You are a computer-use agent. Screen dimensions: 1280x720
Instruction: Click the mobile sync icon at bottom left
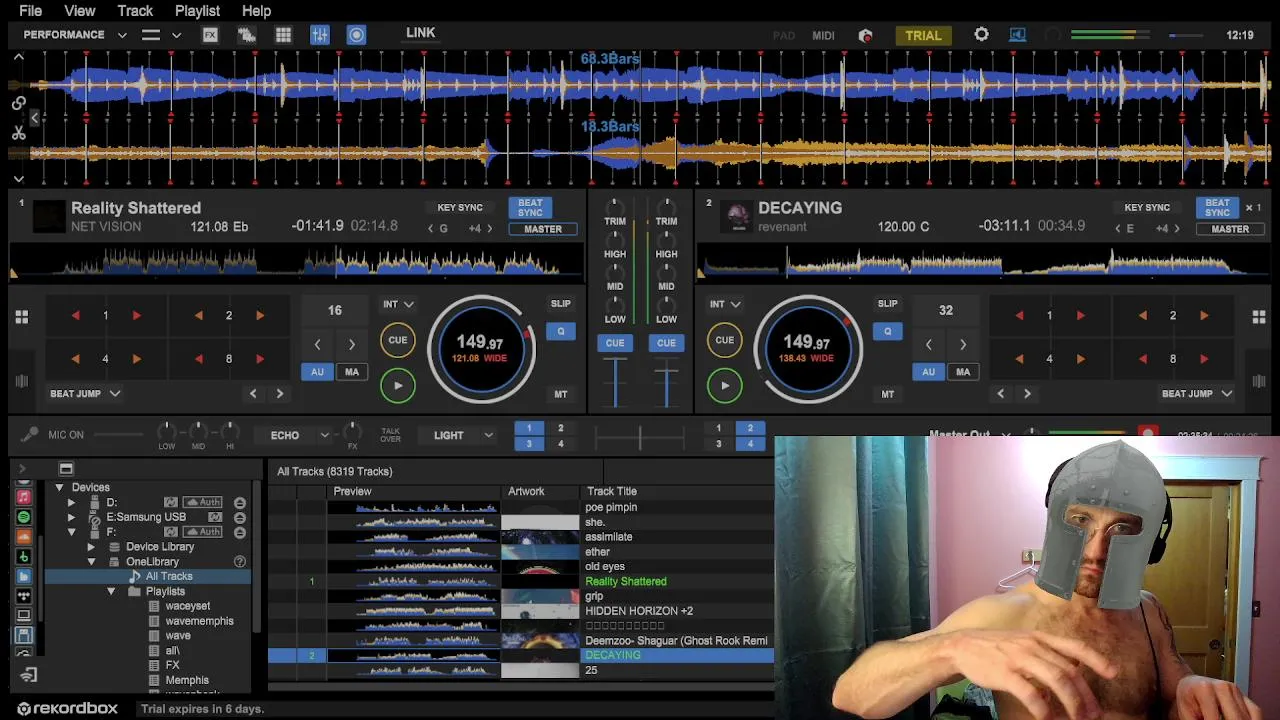pos(28,676)
